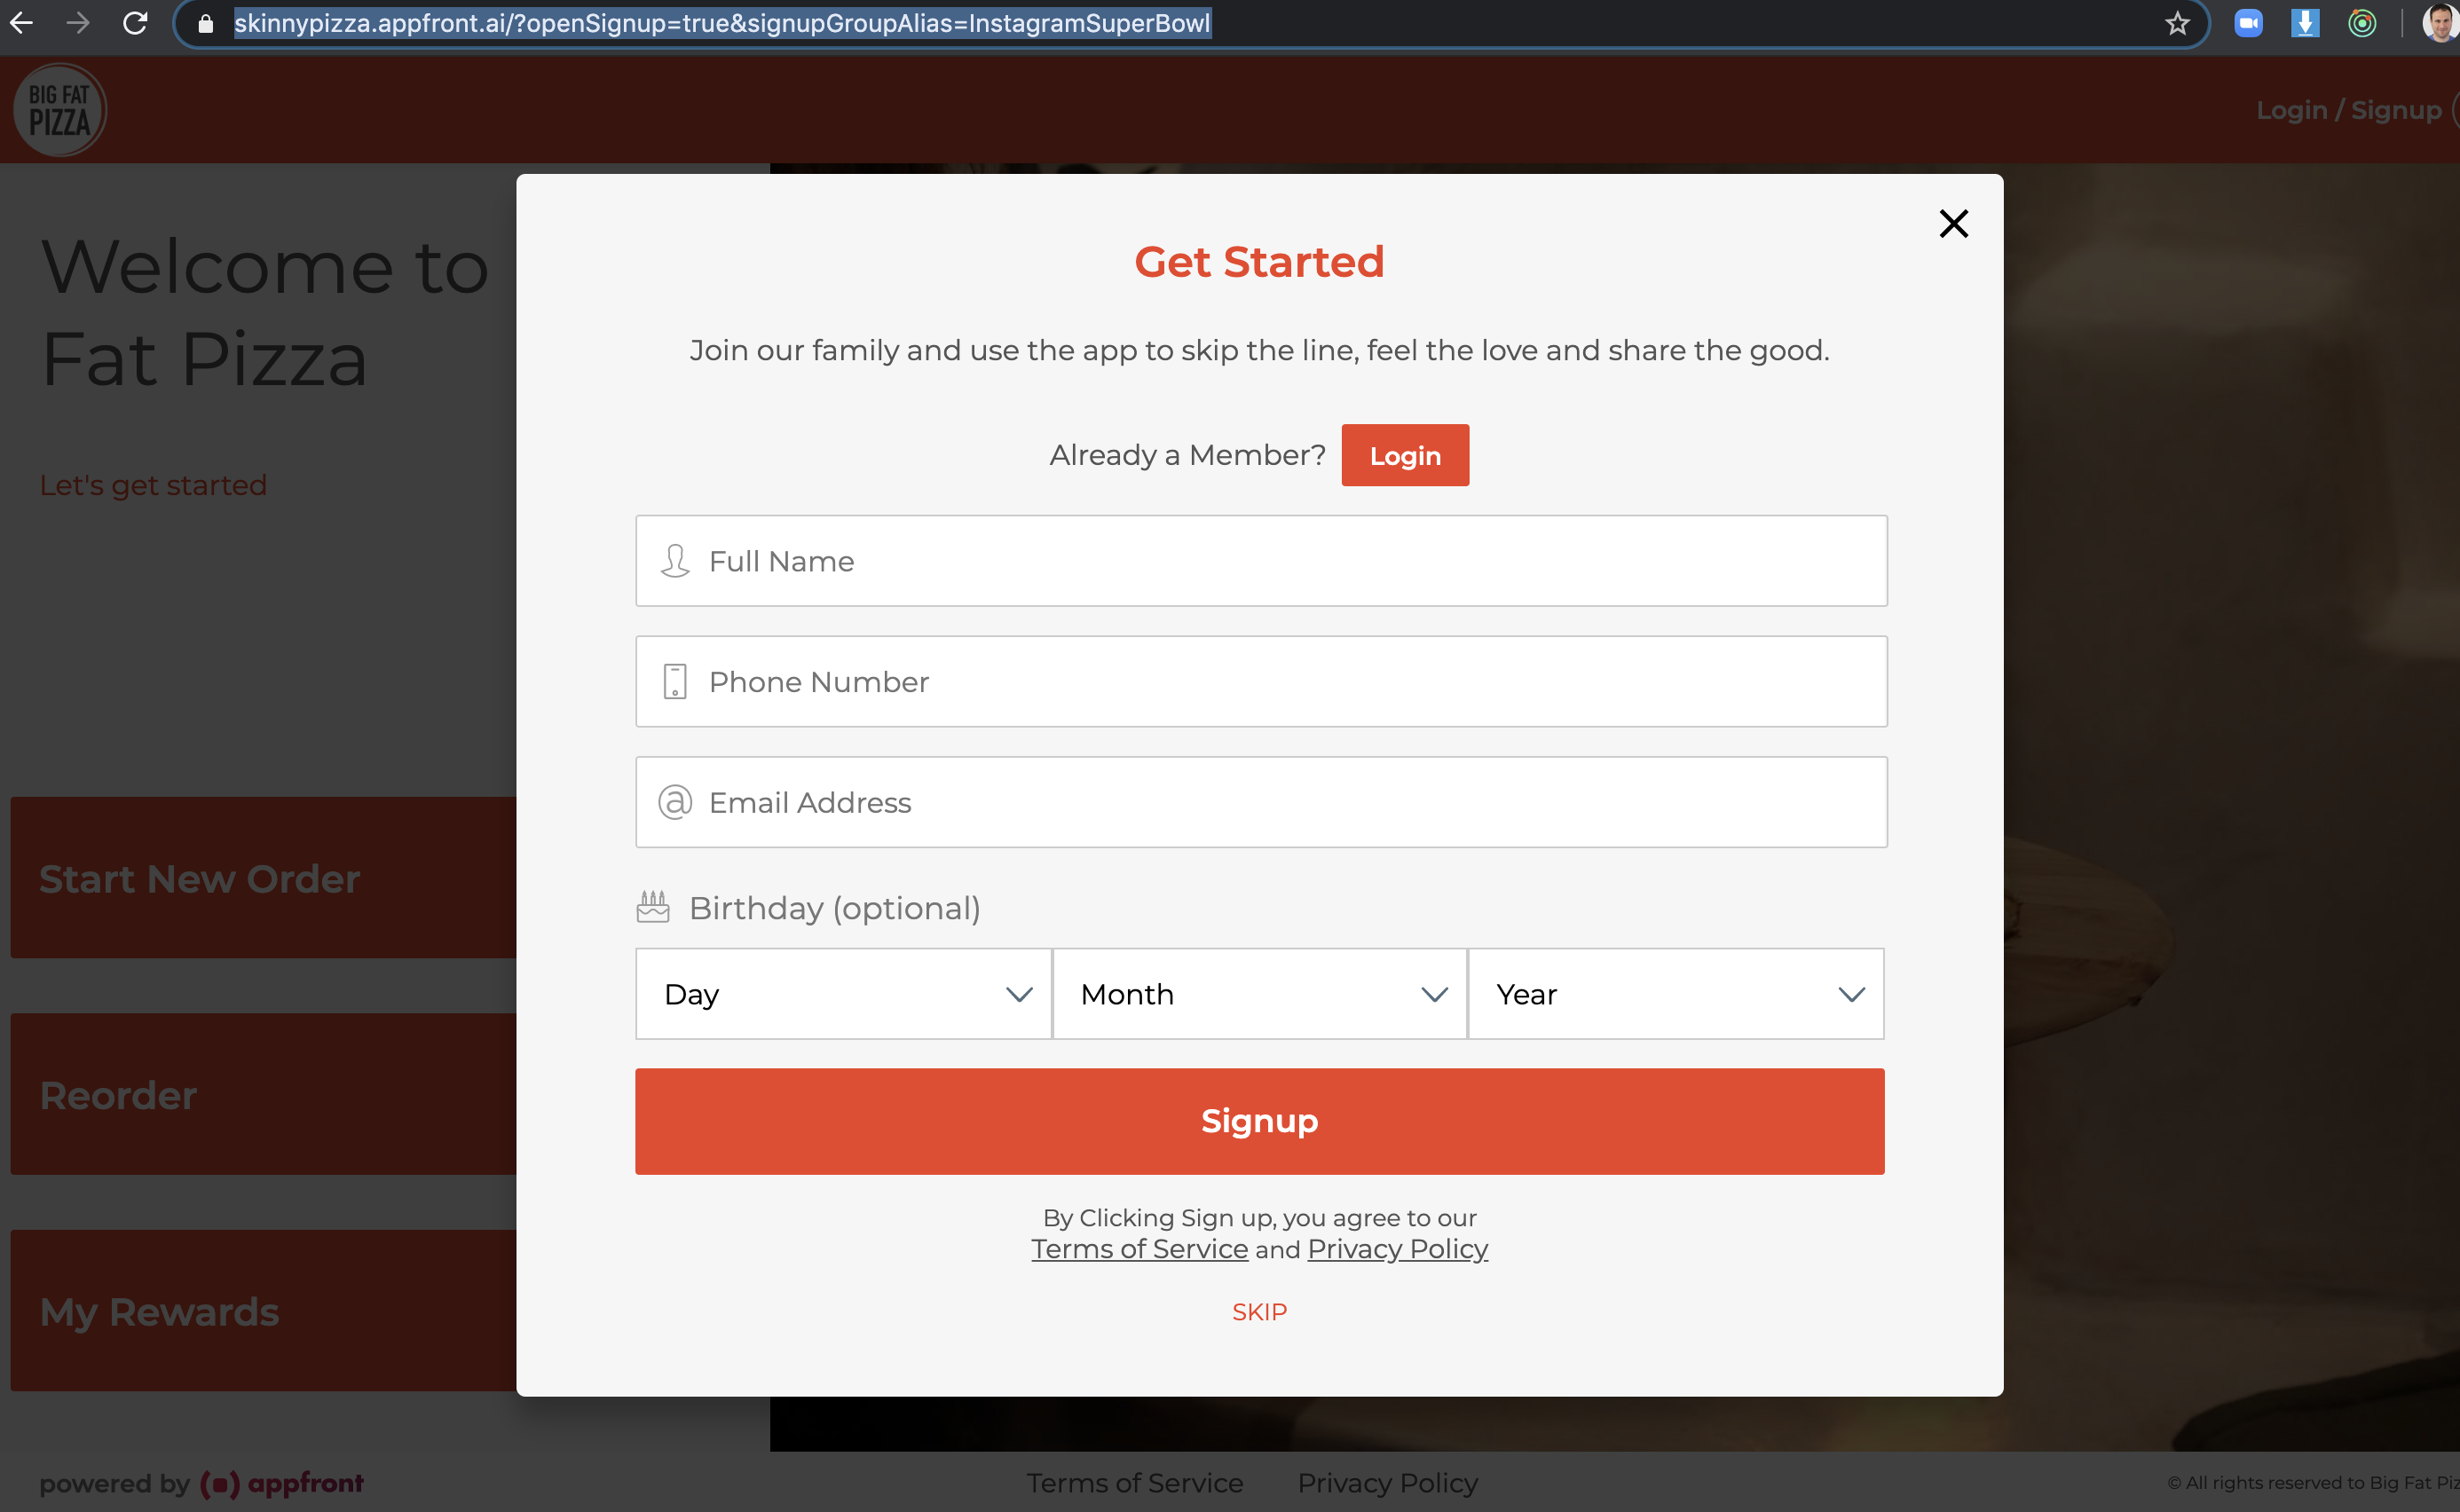
Task: Bookmark this page with the star icon
Action: (x=2177, y=23)
